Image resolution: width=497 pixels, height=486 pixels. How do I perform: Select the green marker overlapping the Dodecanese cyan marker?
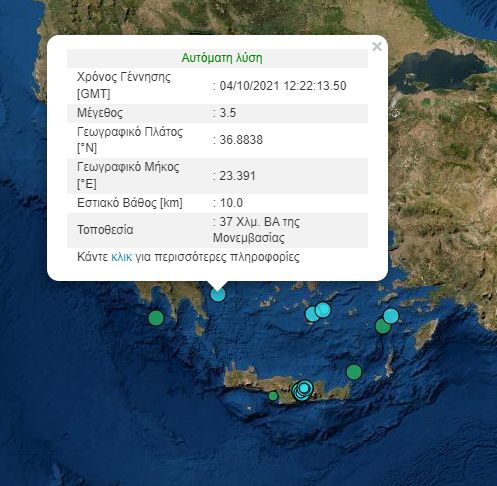(x=382, y=326)
